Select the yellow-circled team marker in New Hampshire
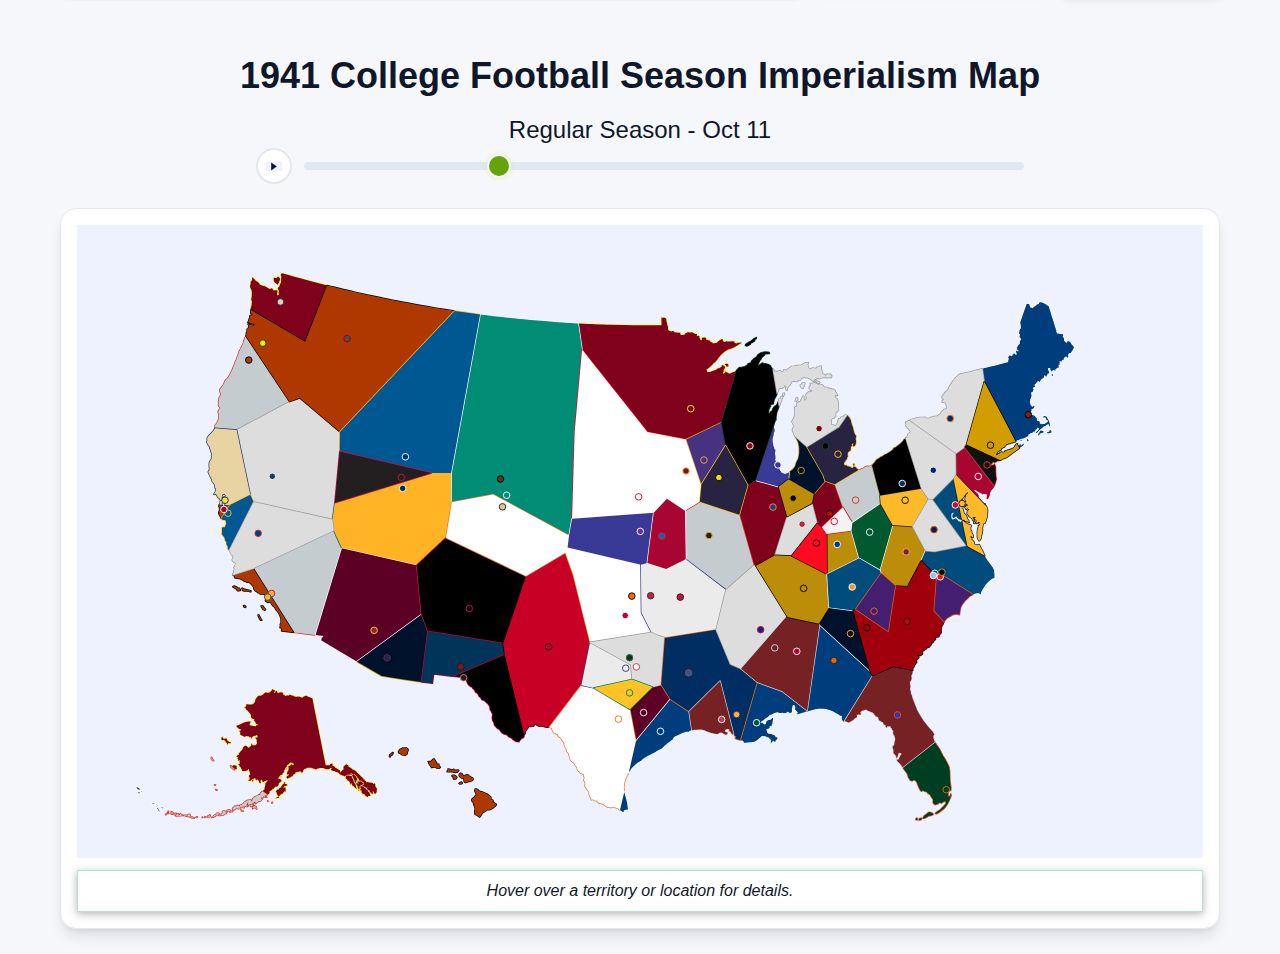Screen dimensions: 1280x954 (x=990, y=444)
